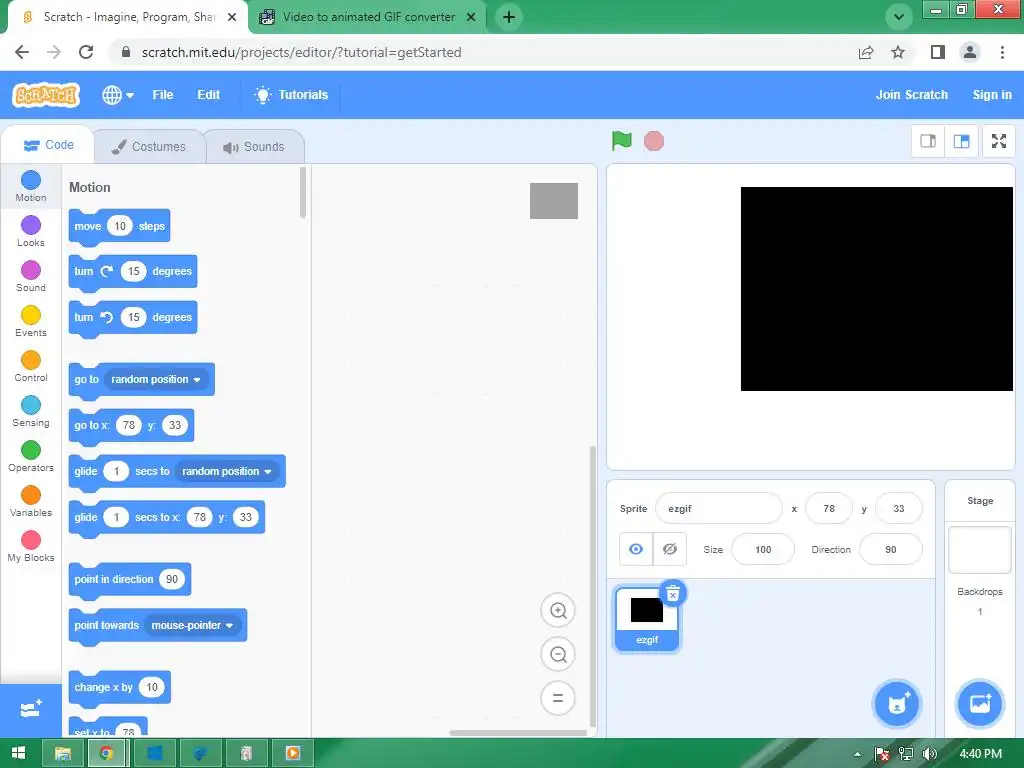Share this page from address bar
1024x768 pixels.
coord(866,52)
